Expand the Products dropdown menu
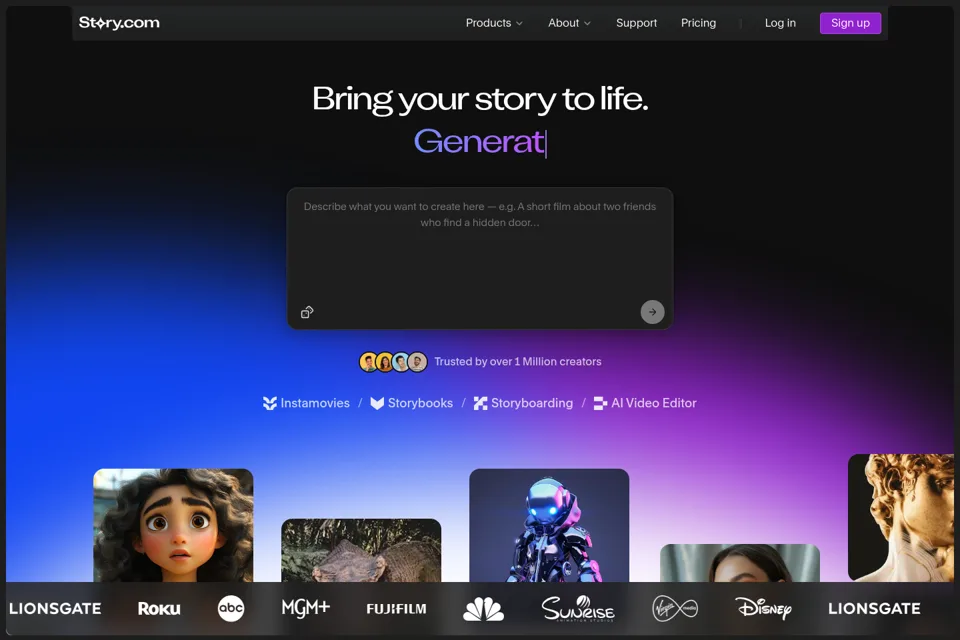This screenshot has height=640, width=960. point(494,23)
